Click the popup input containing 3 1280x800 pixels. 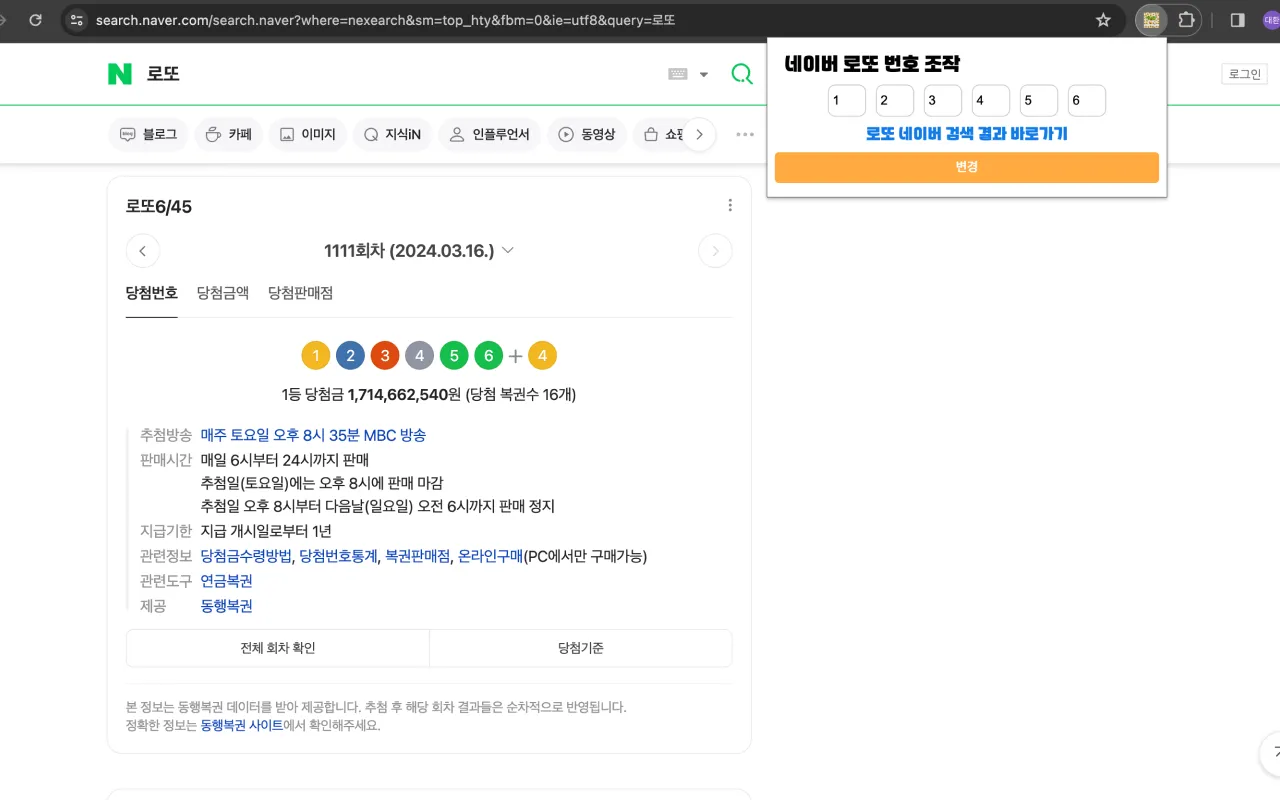pyautogui.click(x=943, y=101)
